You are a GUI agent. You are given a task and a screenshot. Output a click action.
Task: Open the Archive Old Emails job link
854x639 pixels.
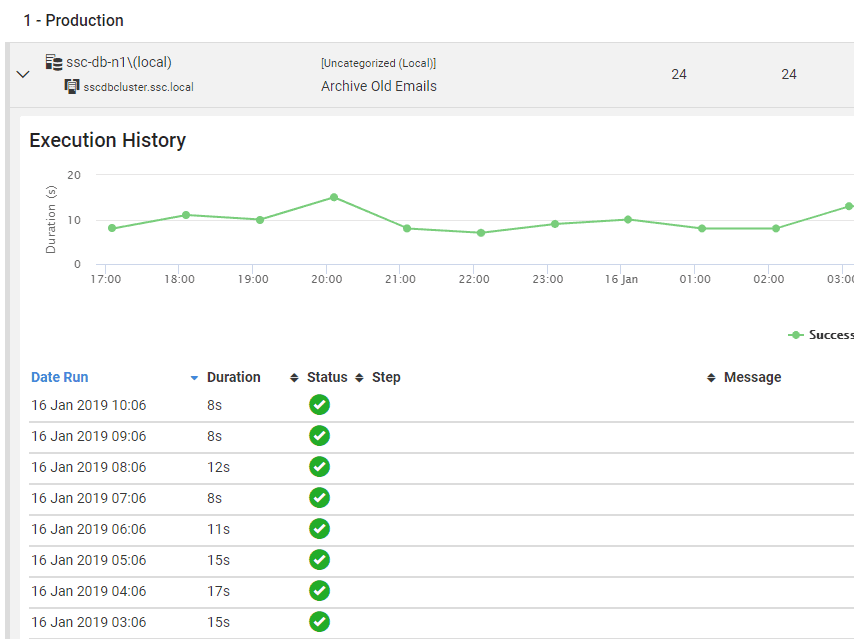(378, 86)
